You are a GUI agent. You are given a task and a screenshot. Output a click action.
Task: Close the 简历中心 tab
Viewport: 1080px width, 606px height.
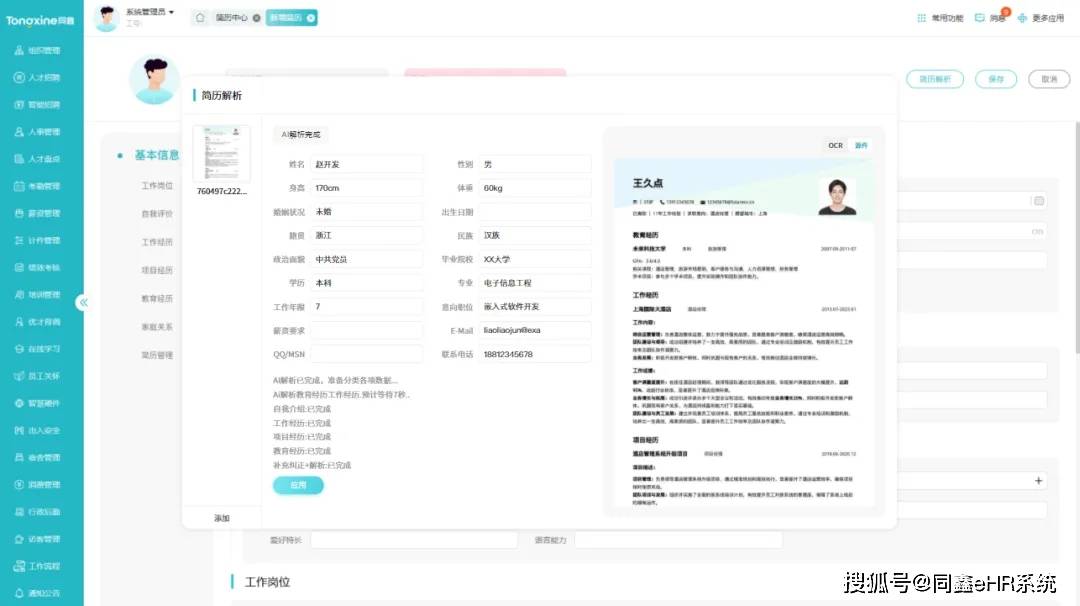click(x=257, y=18)
